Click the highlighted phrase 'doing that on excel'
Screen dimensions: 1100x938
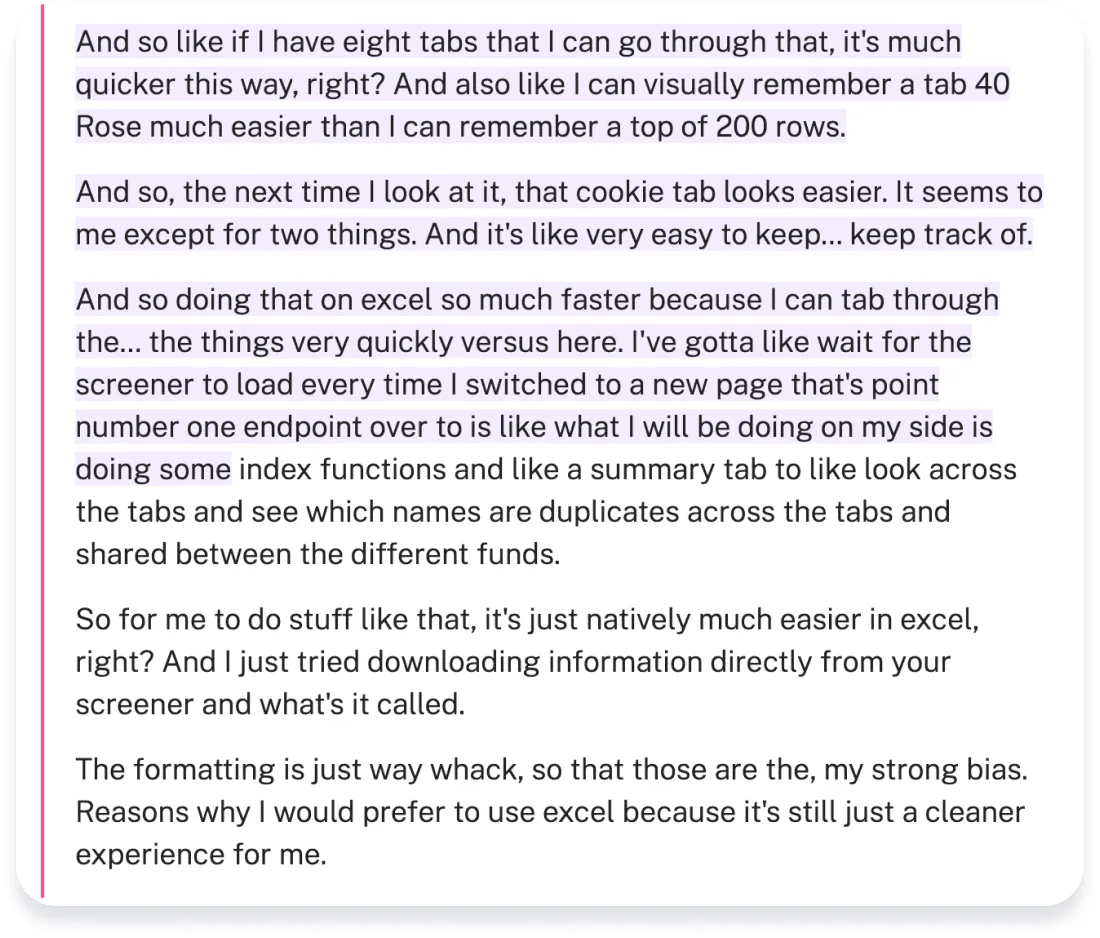[x=303, y=300]
